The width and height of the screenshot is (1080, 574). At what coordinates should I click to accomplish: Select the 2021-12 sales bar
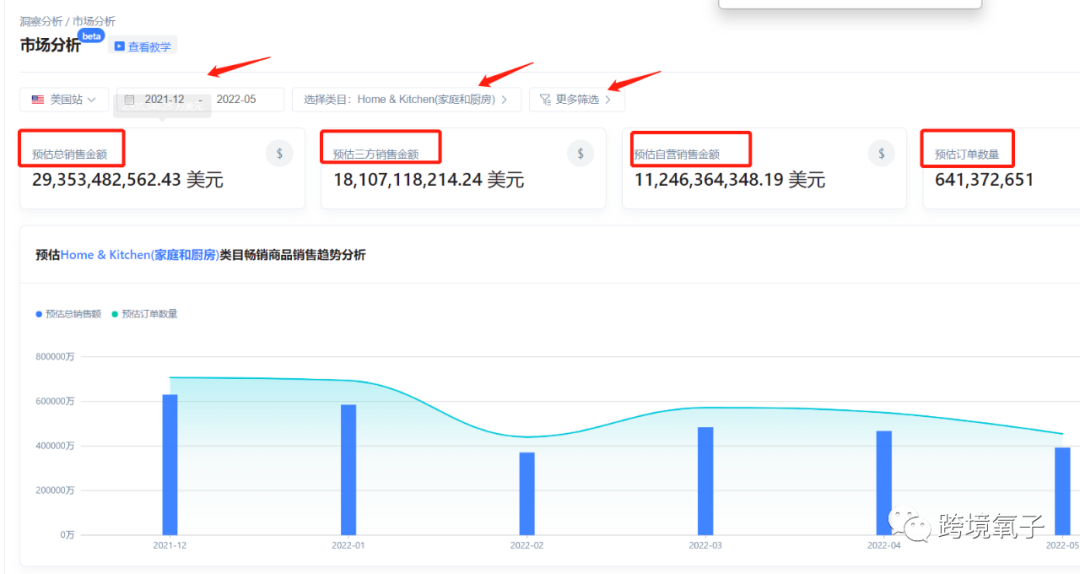169,464
